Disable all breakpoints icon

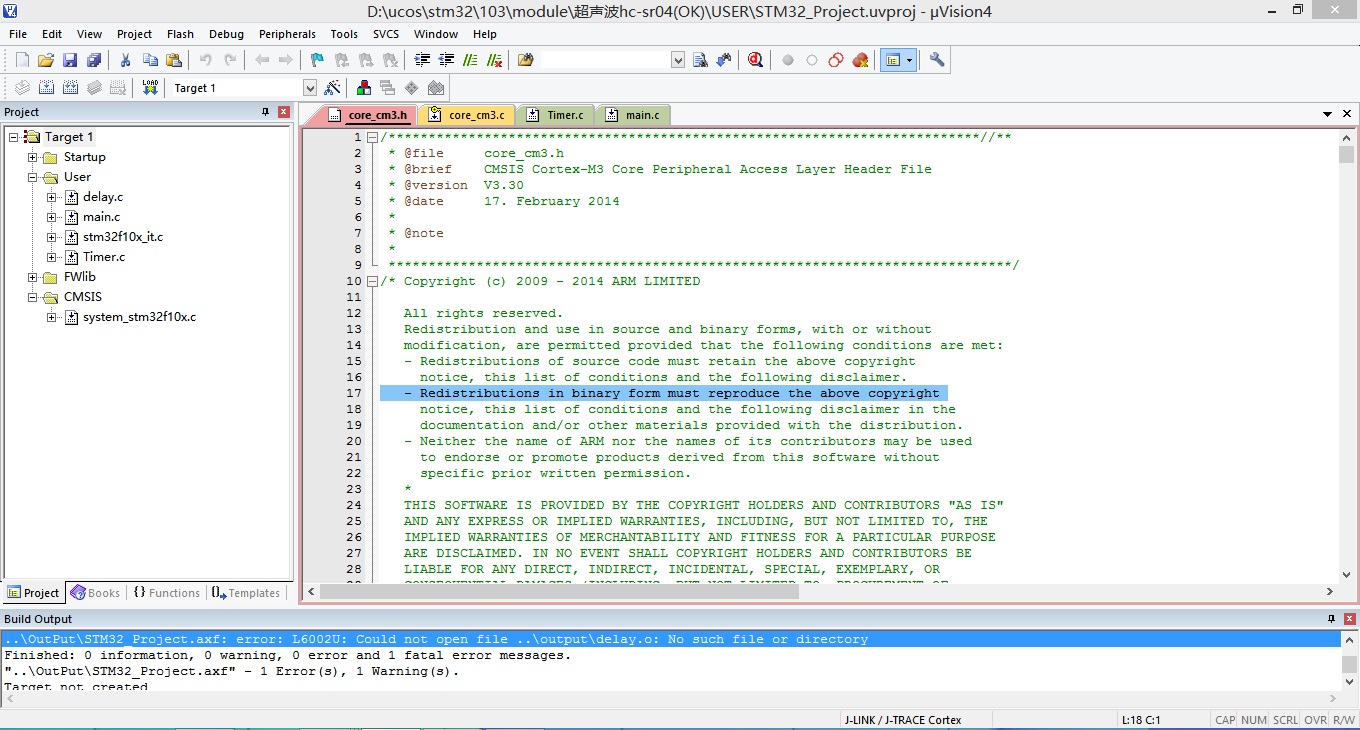(x=836, y=60)
